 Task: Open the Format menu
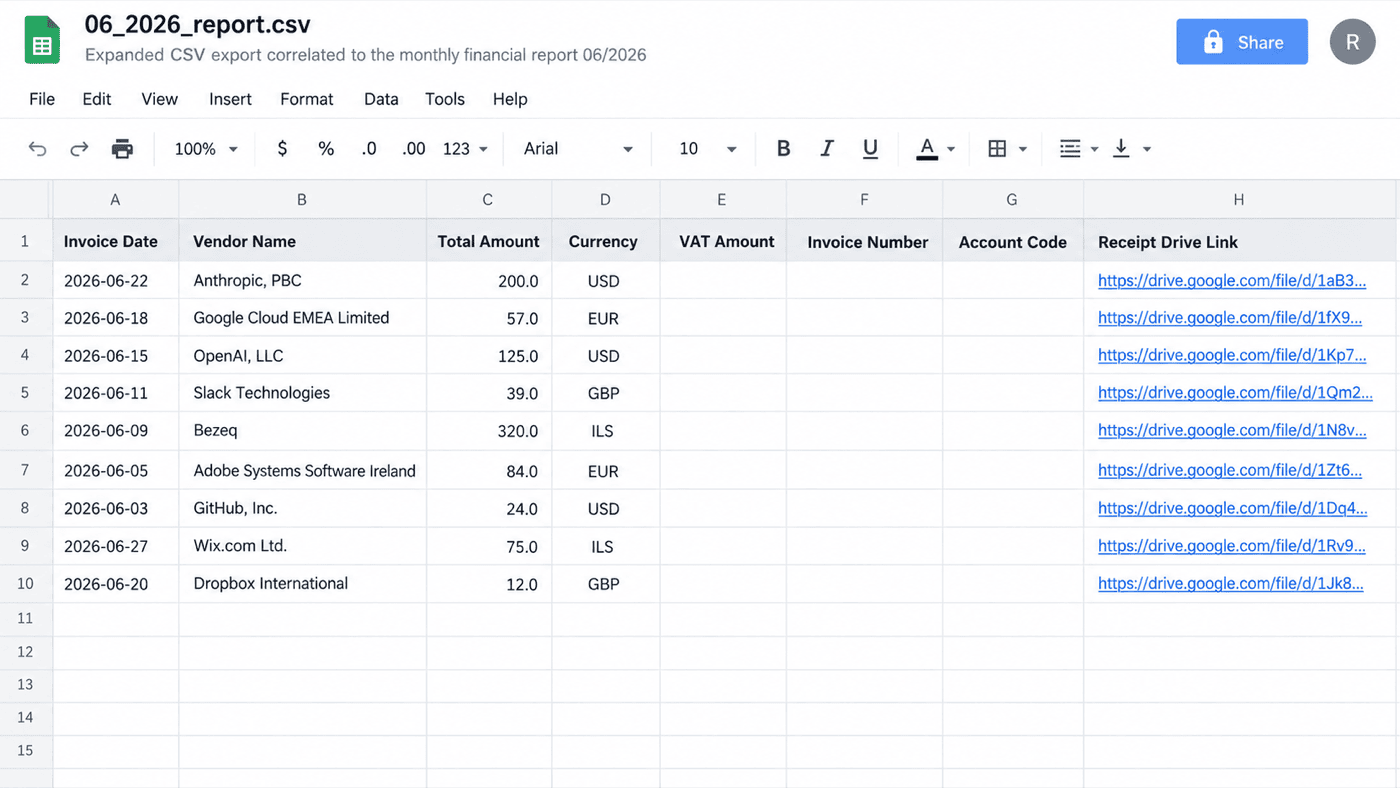click(x=307, y=99)
